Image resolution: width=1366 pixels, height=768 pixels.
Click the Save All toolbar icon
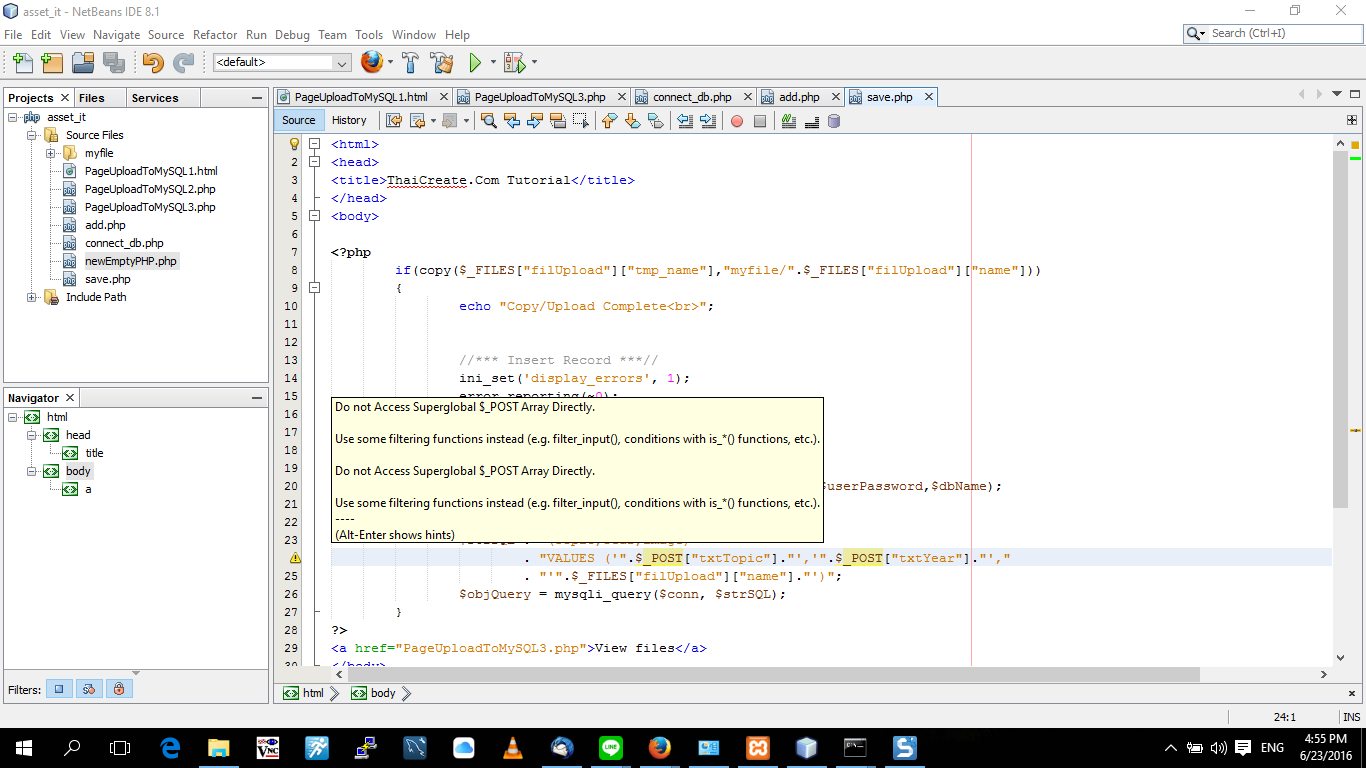tap(115, 62)
